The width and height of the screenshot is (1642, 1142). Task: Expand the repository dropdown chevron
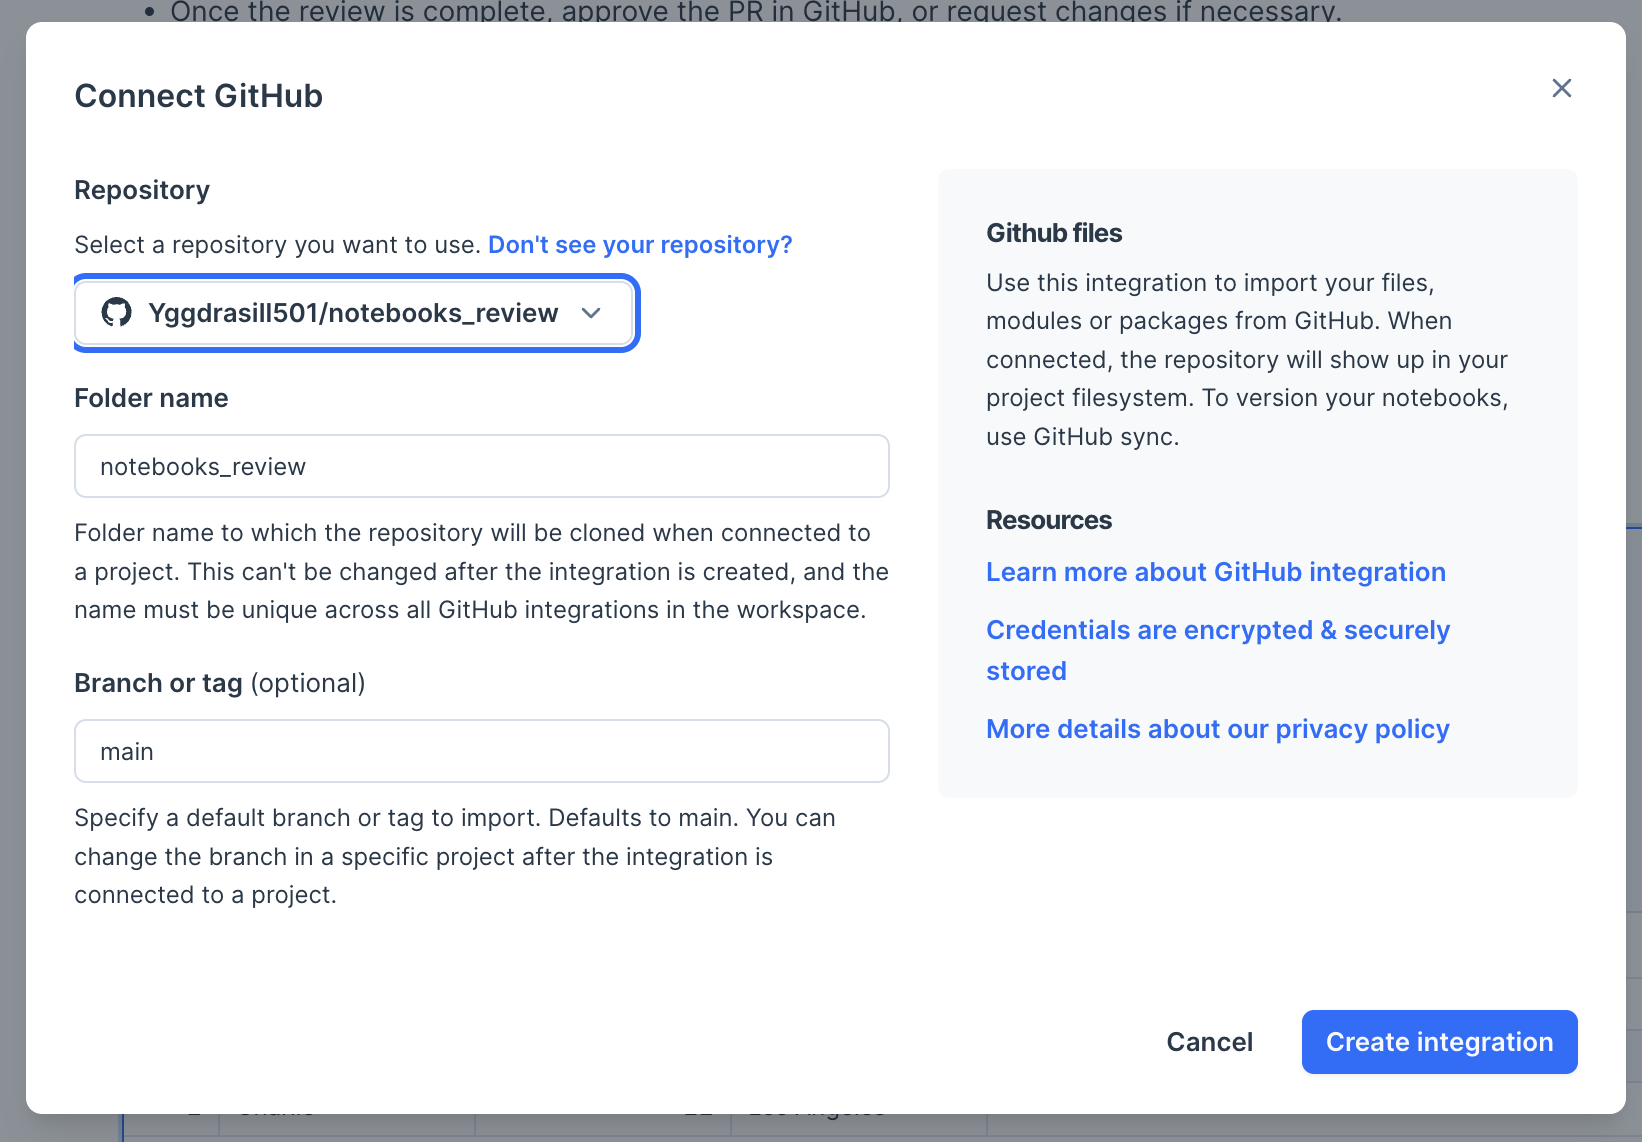[x=591, y=313]
